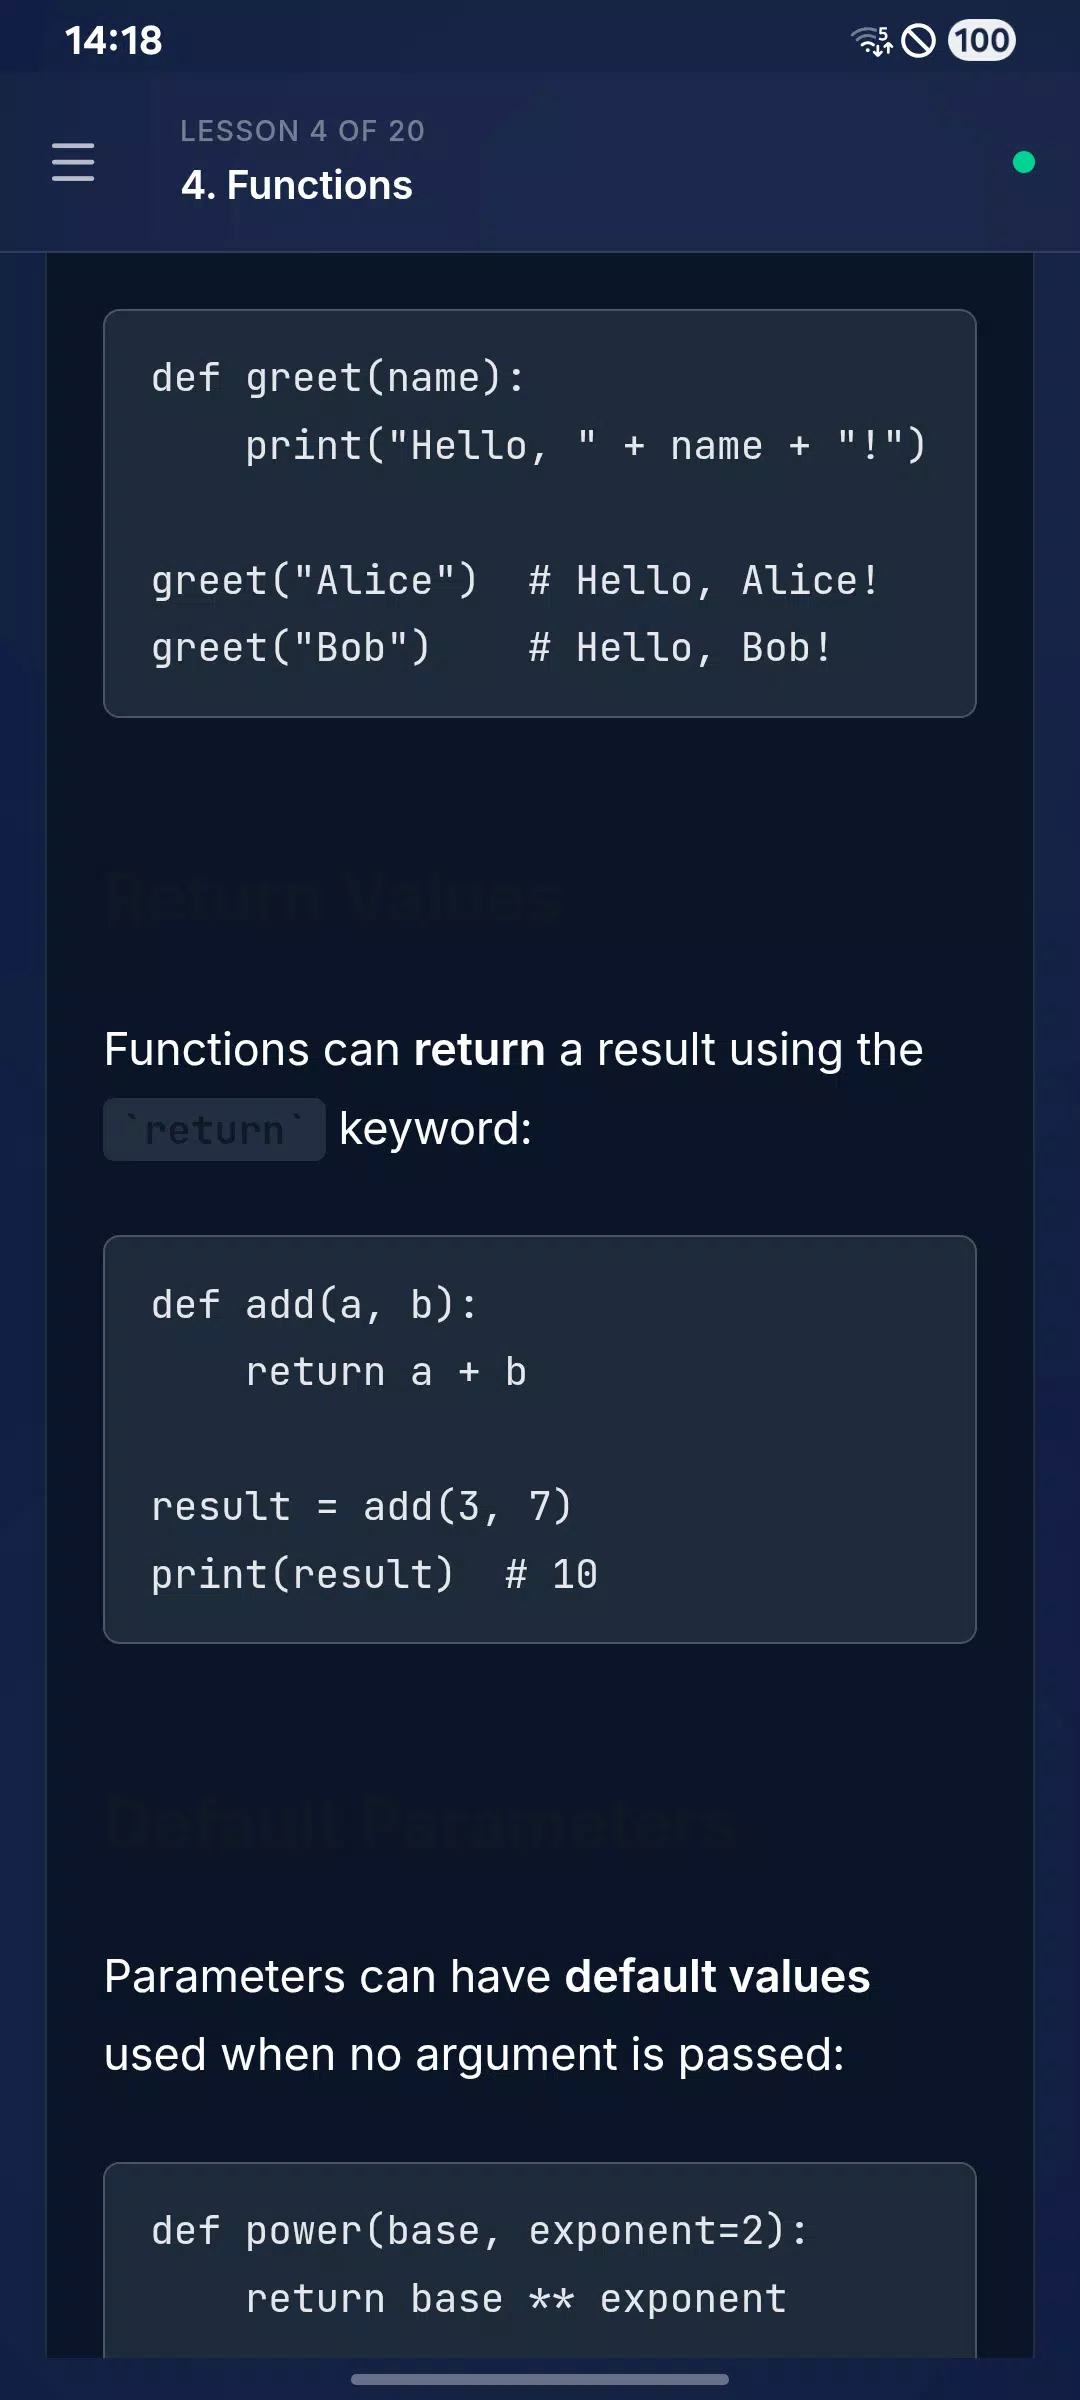Tap the do-not-disturb status icon

[918, 41]
